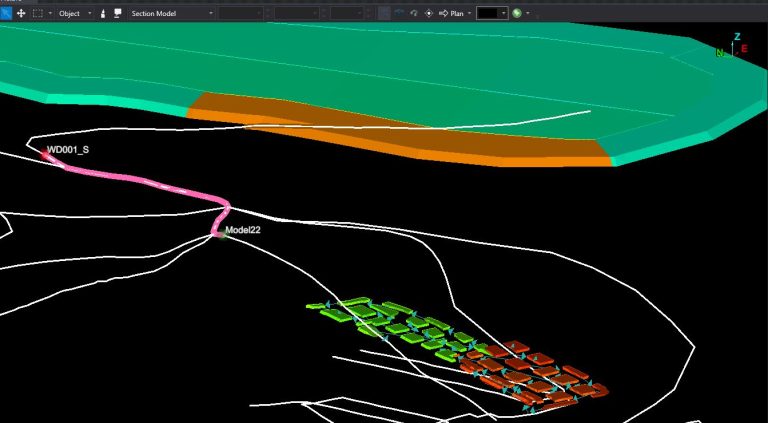Click the XYZ orientation axis indicator
The height and width of the screenshot is (423, 768).
(x=733, y=46)
